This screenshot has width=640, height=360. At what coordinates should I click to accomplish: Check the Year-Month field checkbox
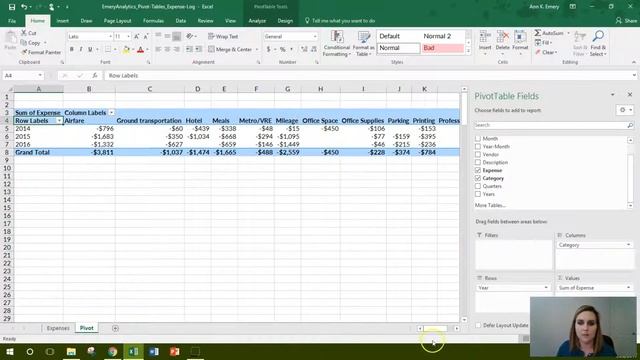click(478, 147)
